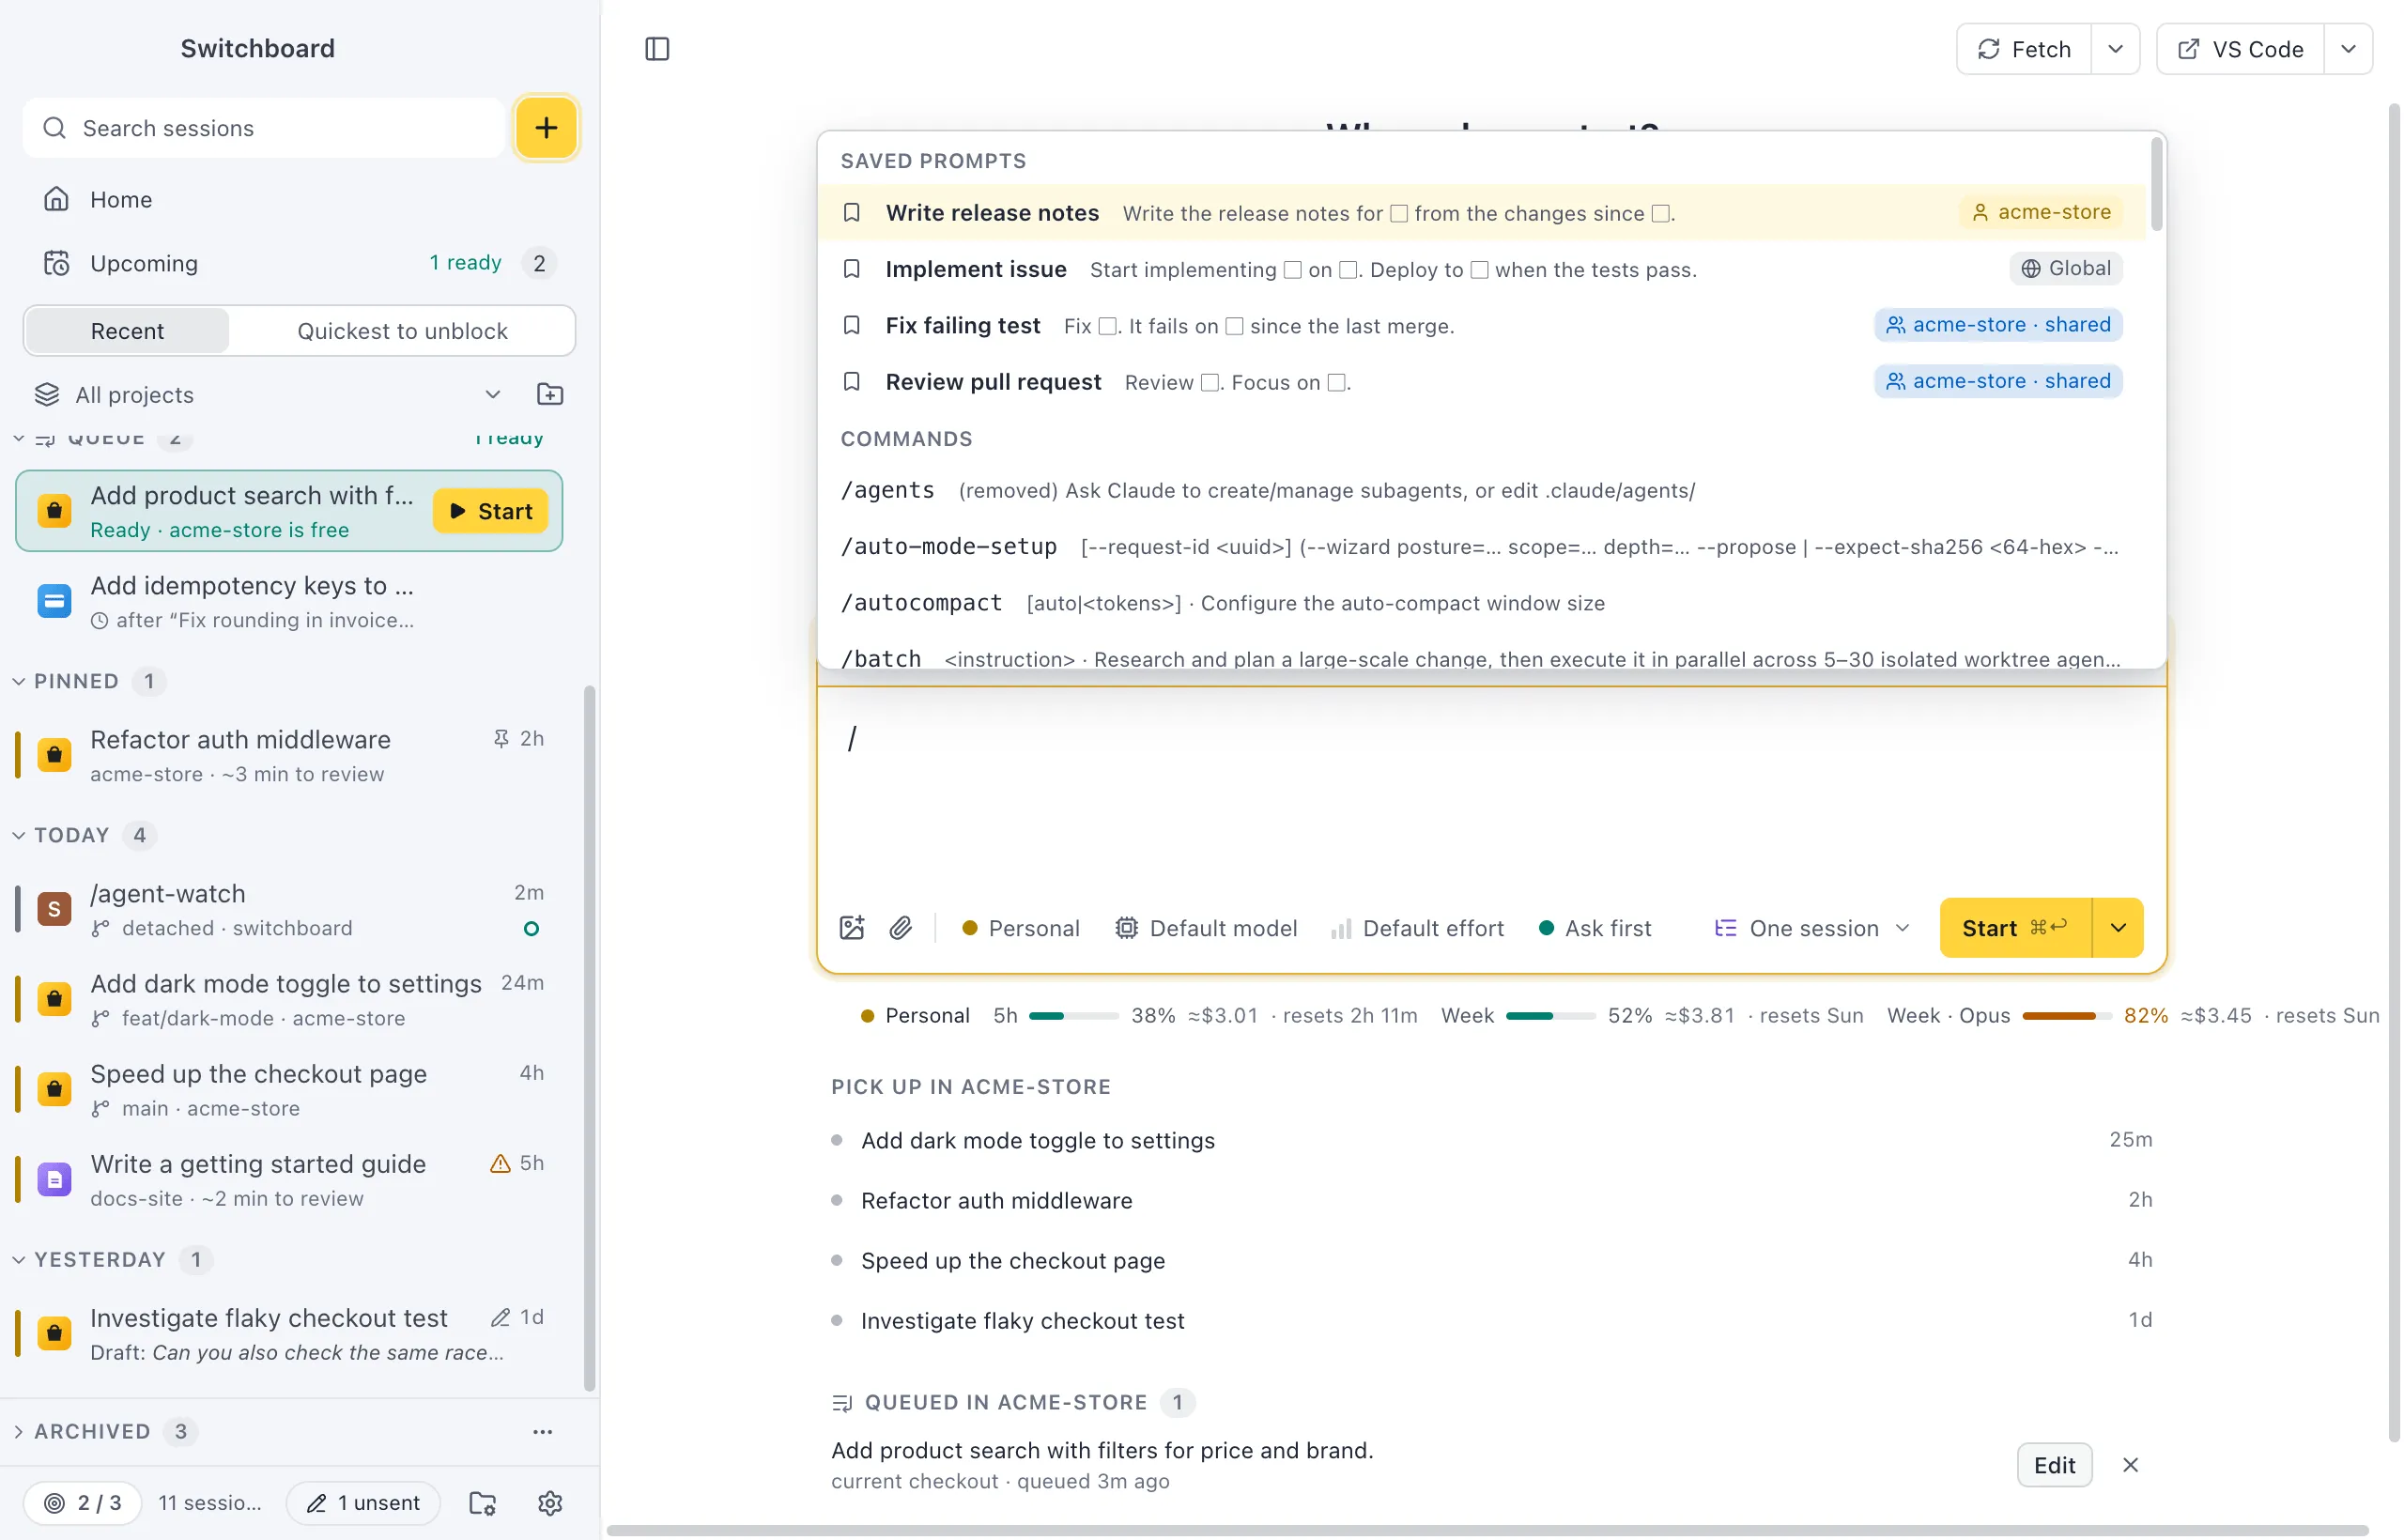This screenshot has height=1540, width=2404.
Task: Click Start on queued product search session
Action: [491, 511]
